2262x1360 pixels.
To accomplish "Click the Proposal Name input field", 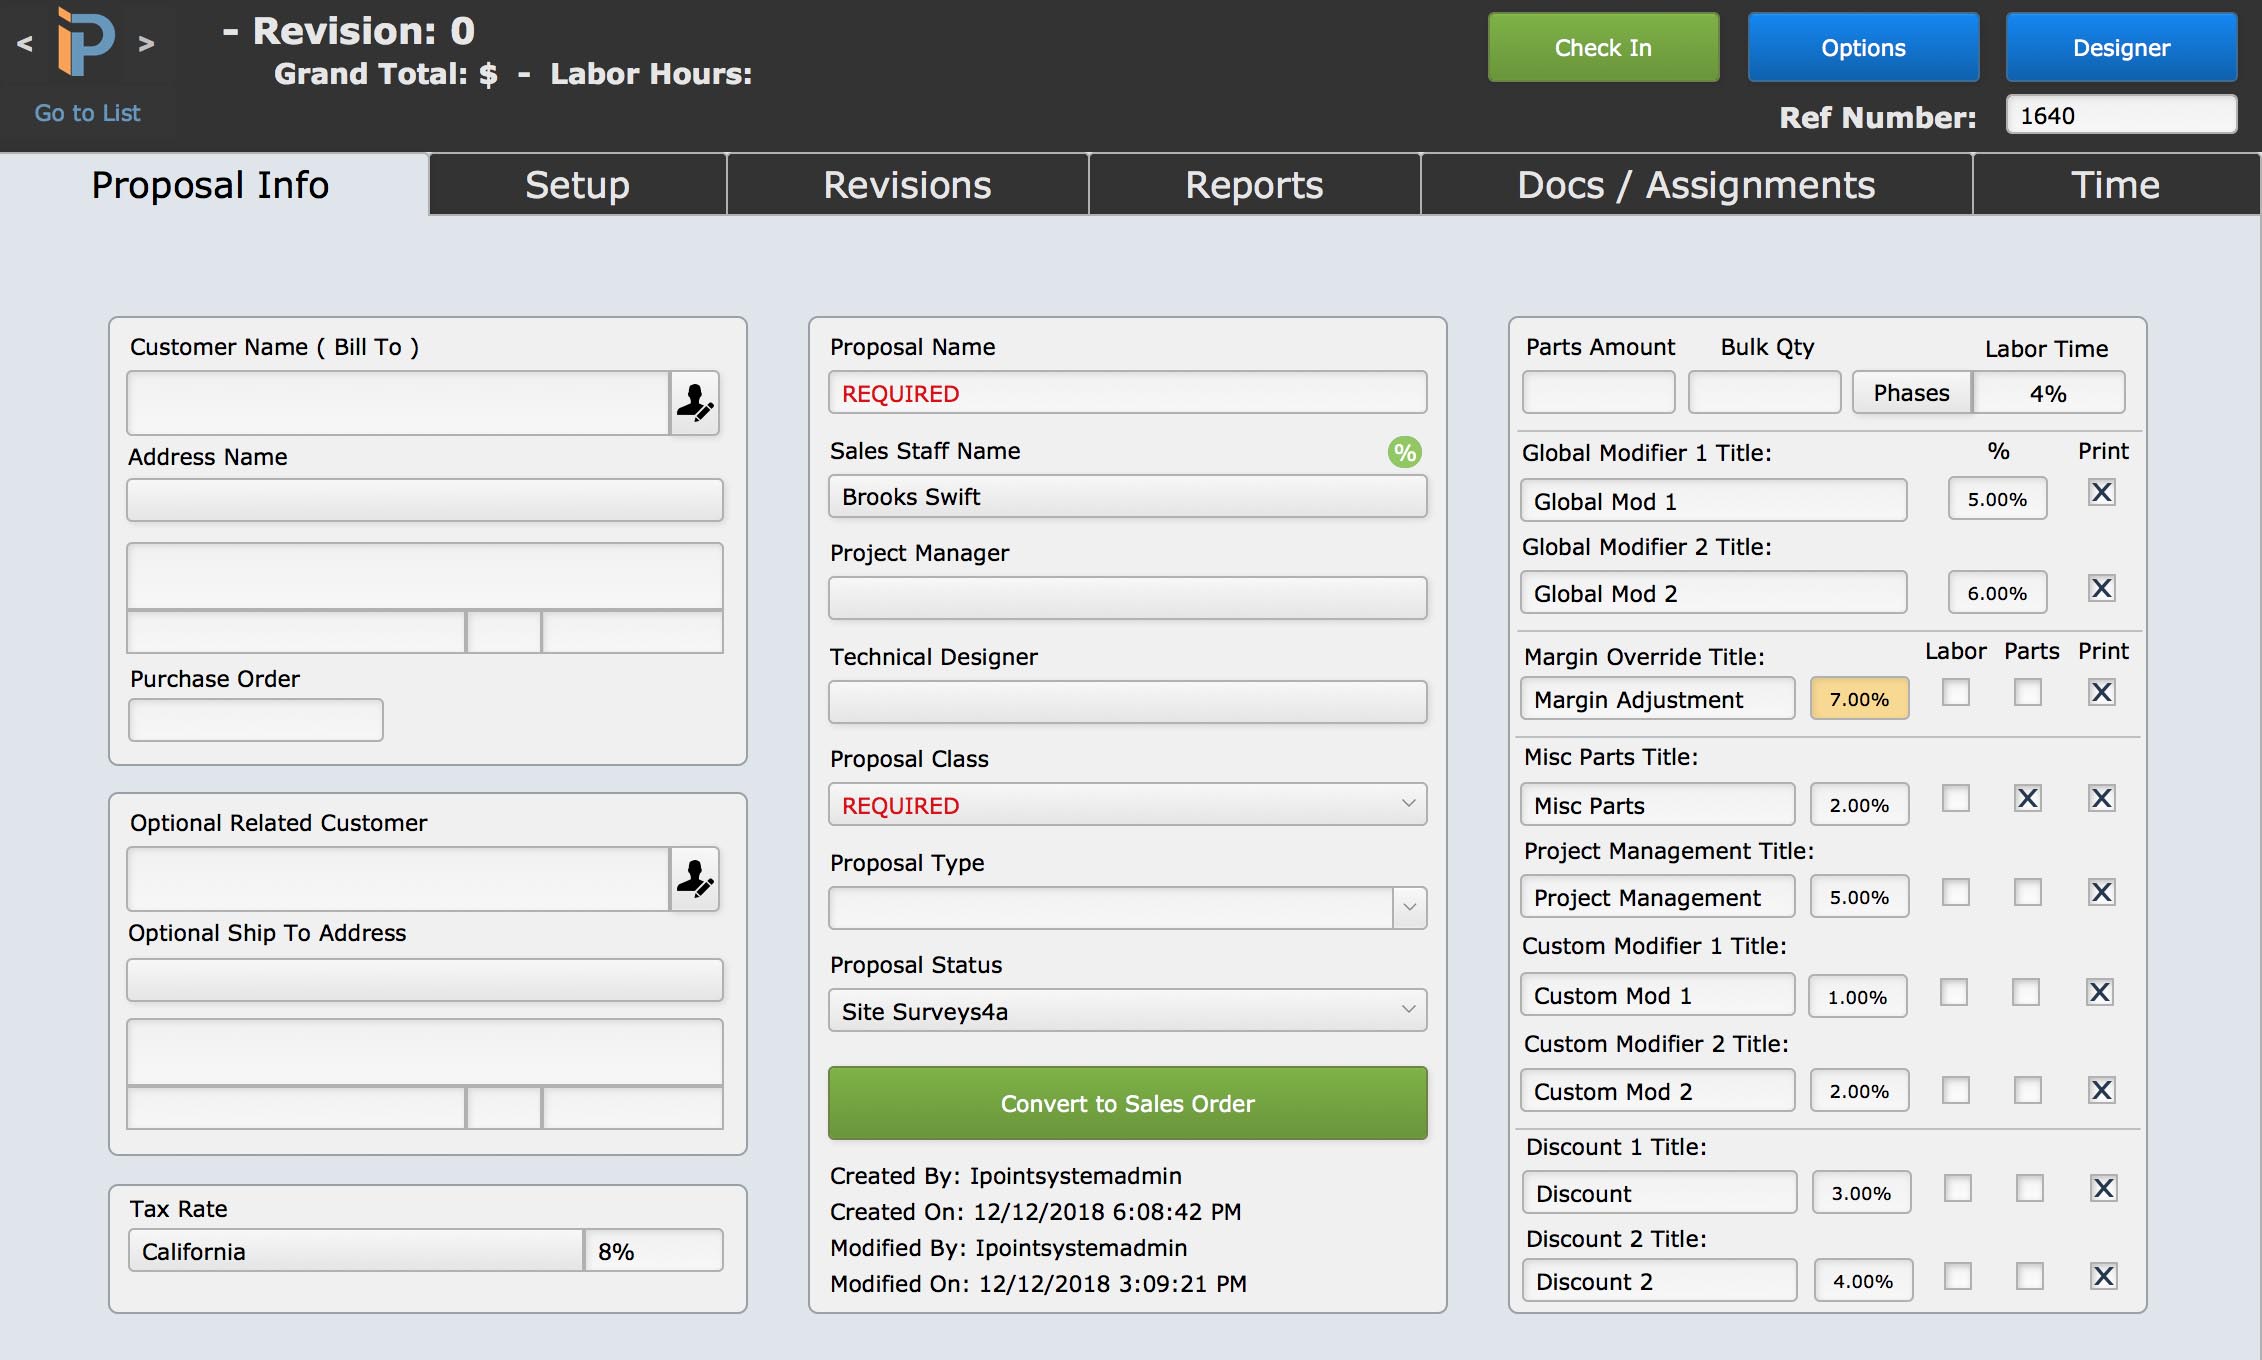I will coord(1127,393).
